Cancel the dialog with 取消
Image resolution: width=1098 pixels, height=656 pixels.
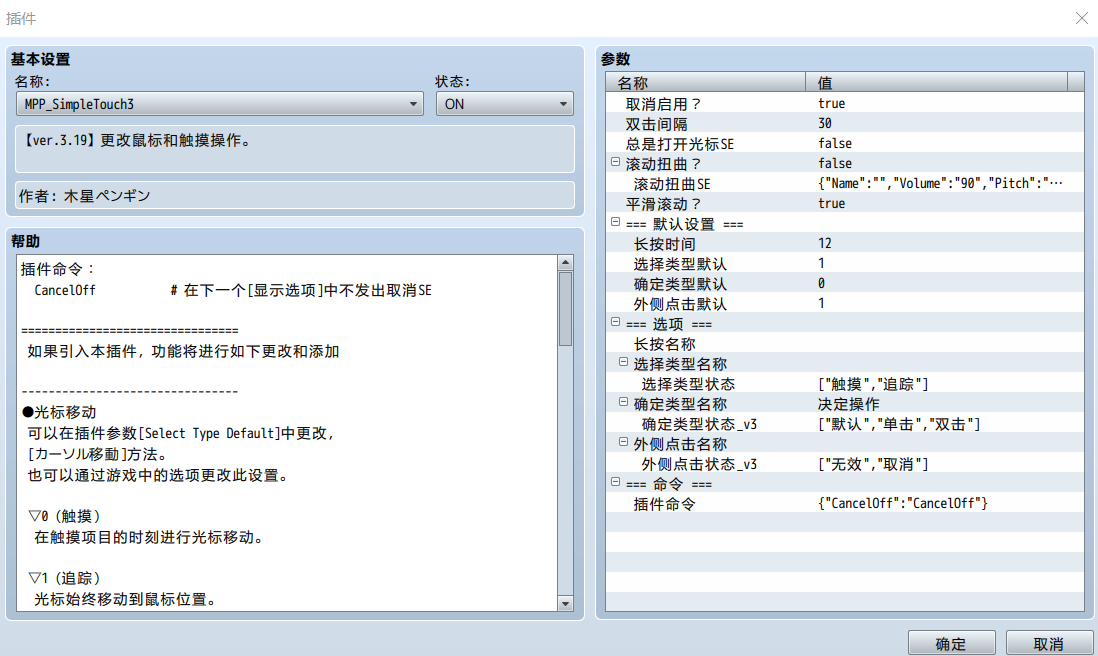click(x=1049, y=643)
